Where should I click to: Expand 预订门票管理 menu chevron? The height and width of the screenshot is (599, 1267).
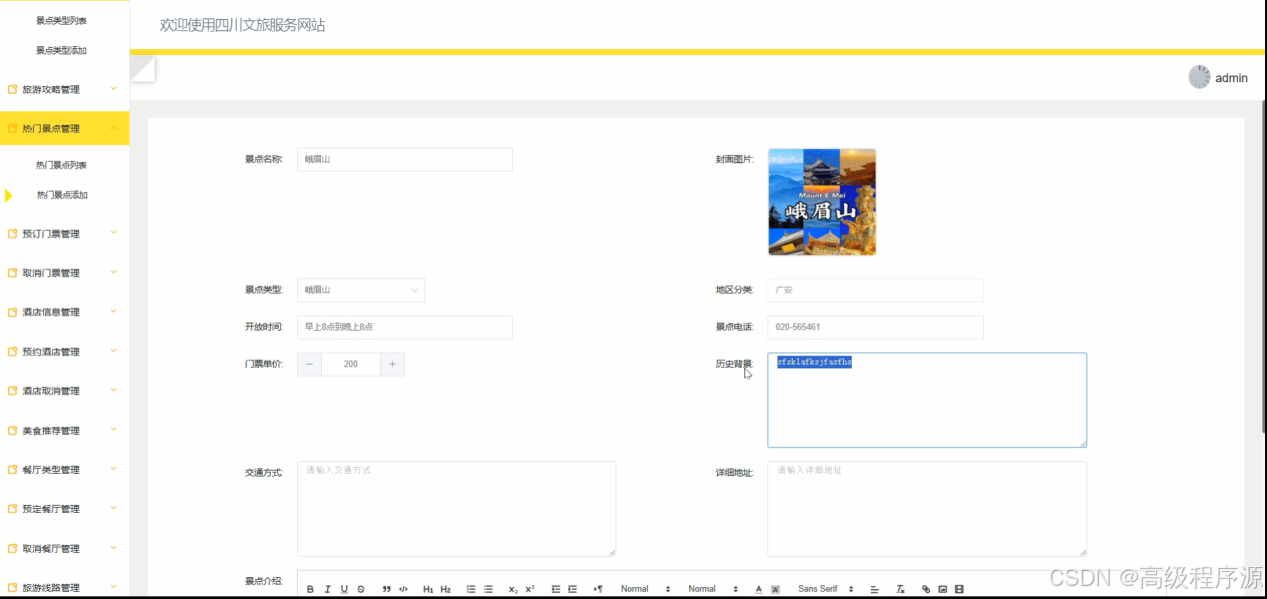(114, 233)
